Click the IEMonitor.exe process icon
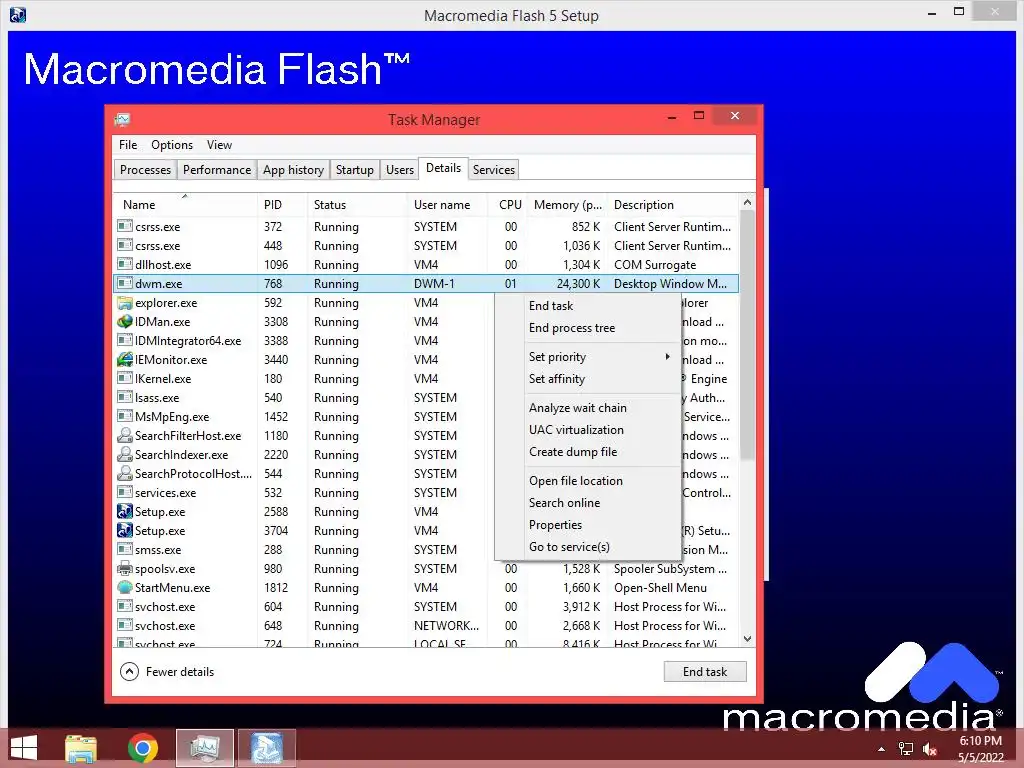The image size is (1024, 768). [x=125, y=360]
